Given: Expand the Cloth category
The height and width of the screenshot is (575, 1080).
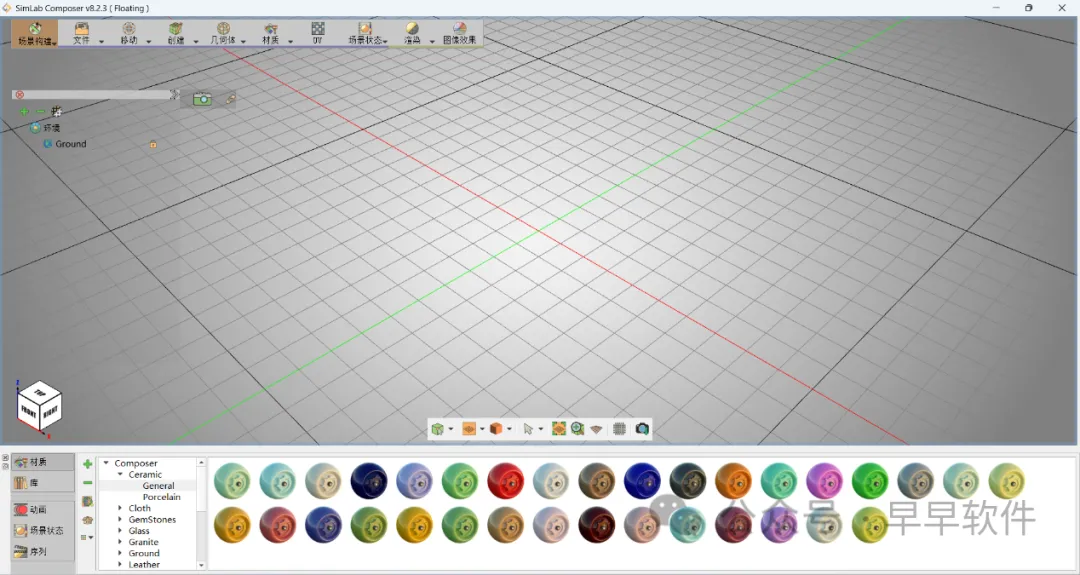Looking at the screenshot, I should 121,508.
